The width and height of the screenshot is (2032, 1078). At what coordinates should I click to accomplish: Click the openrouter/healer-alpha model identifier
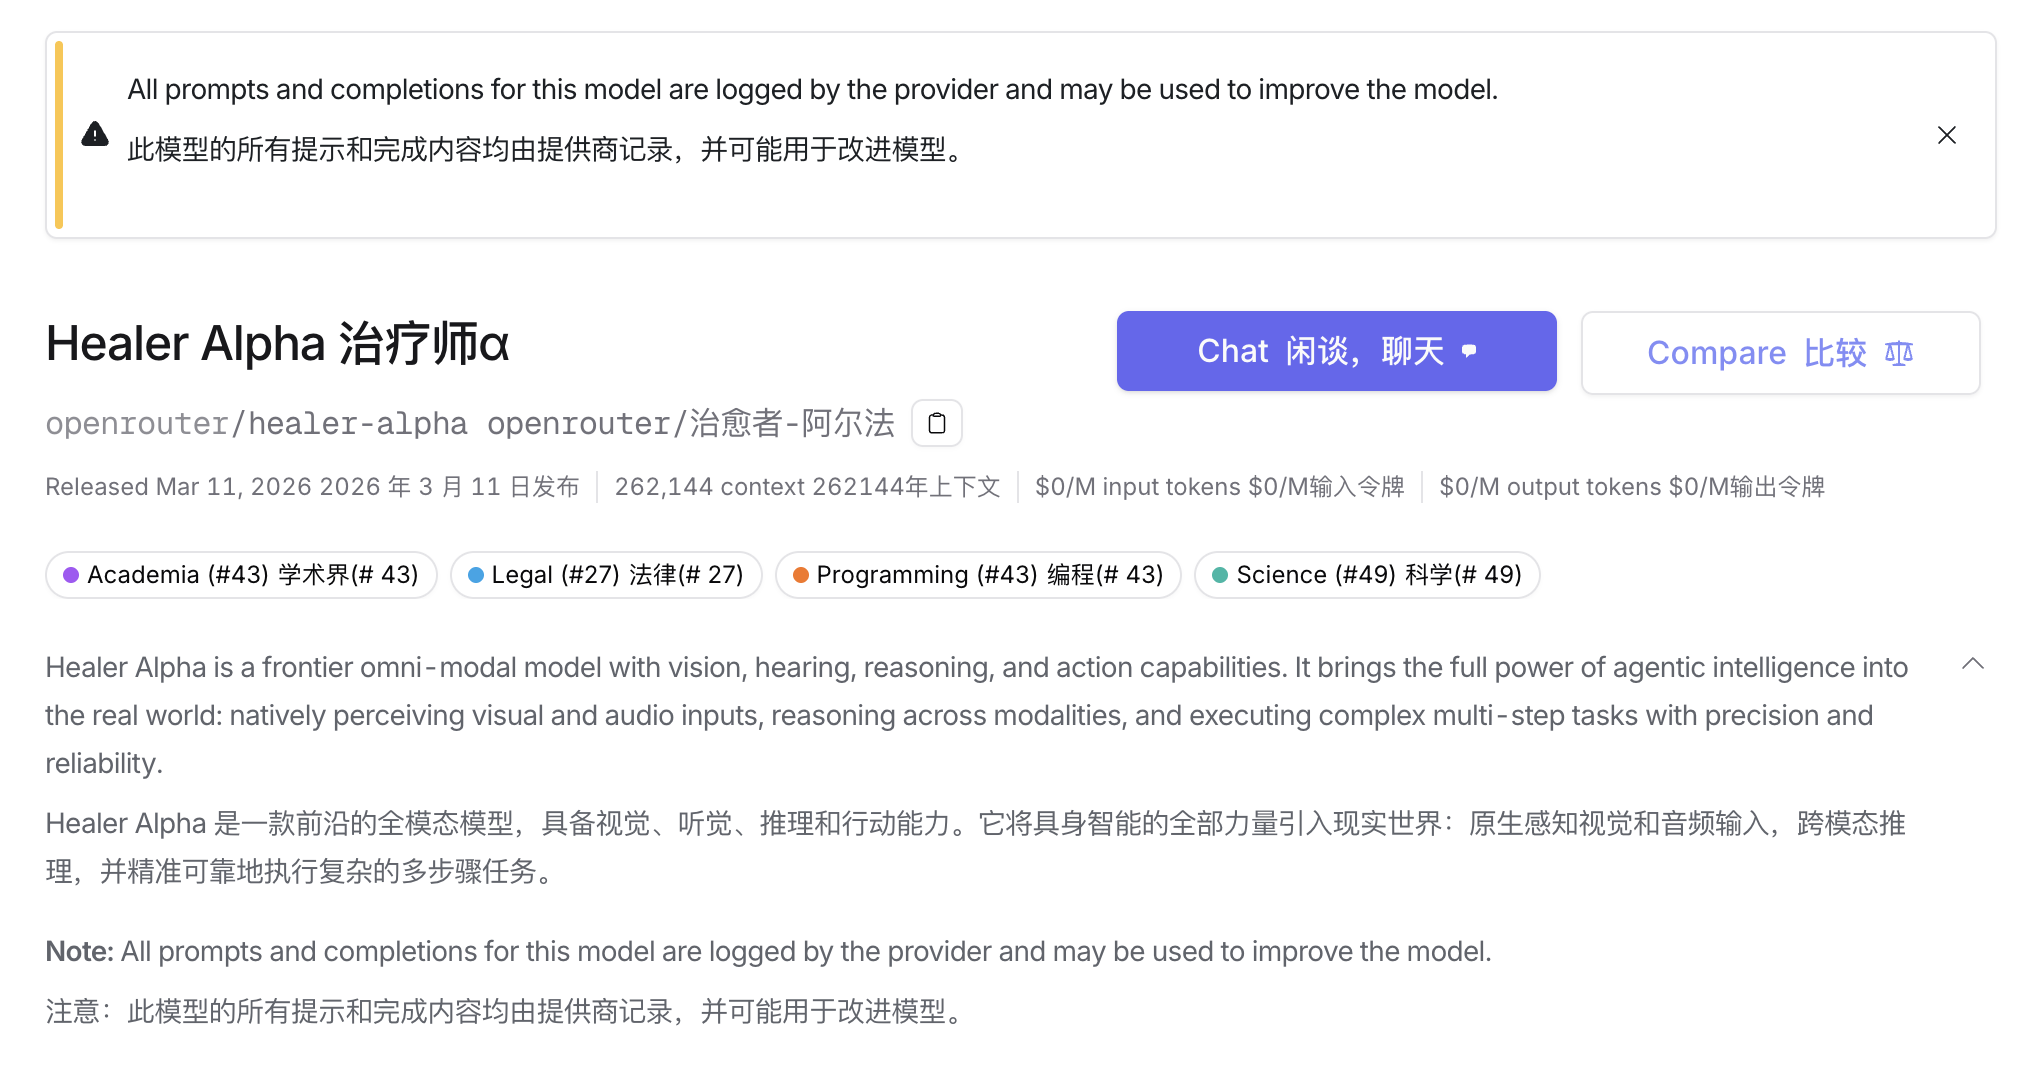tap(256, 423)
